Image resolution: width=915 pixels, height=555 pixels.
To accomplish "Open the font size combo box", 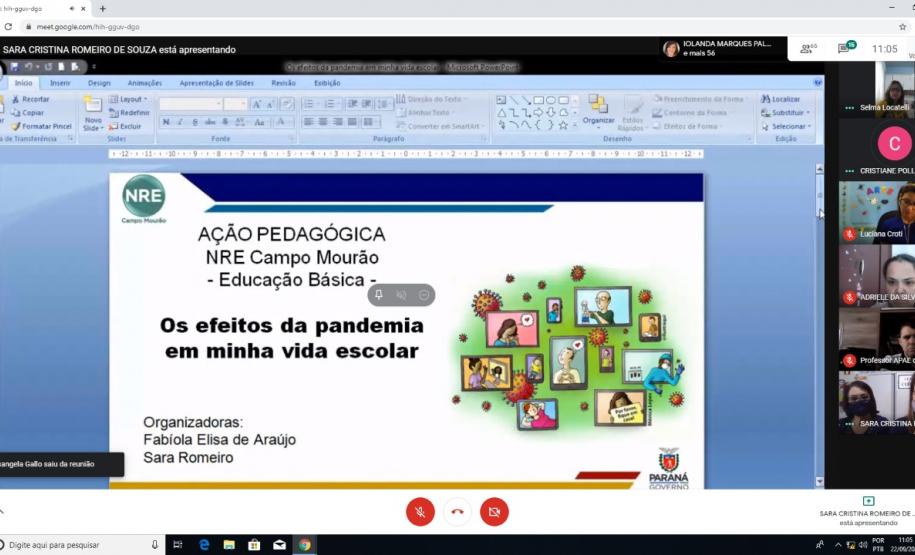I will (236, 104).
